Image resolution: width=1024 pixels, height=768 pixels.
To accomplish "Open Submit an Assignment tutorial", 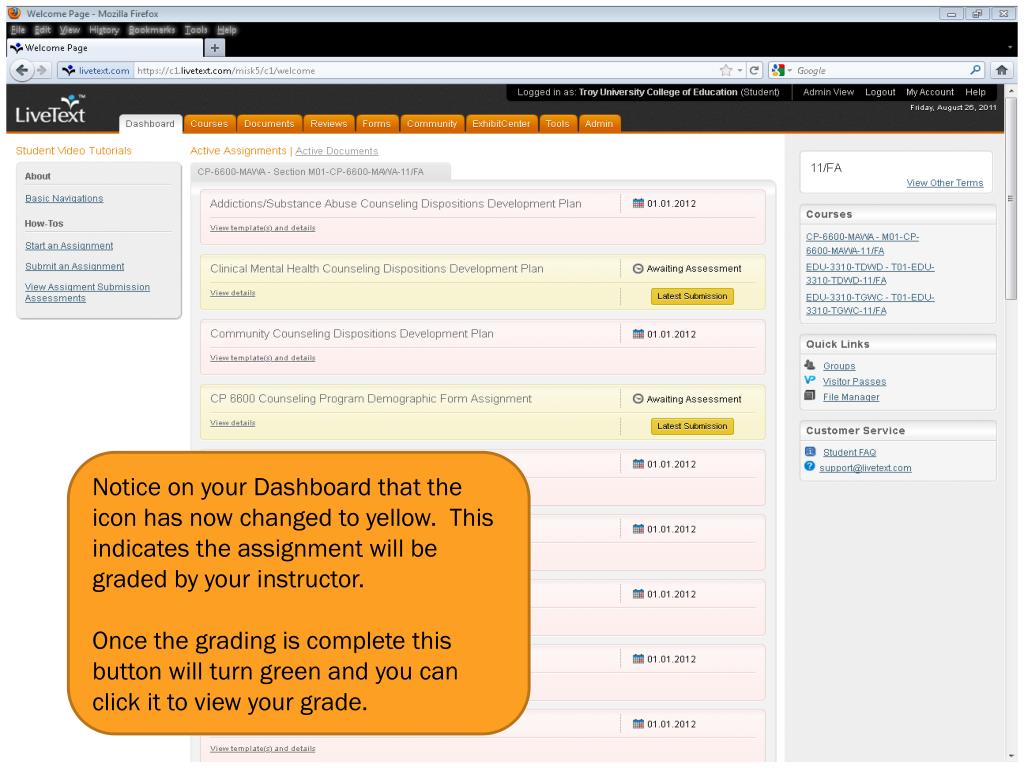I will 74,266.
